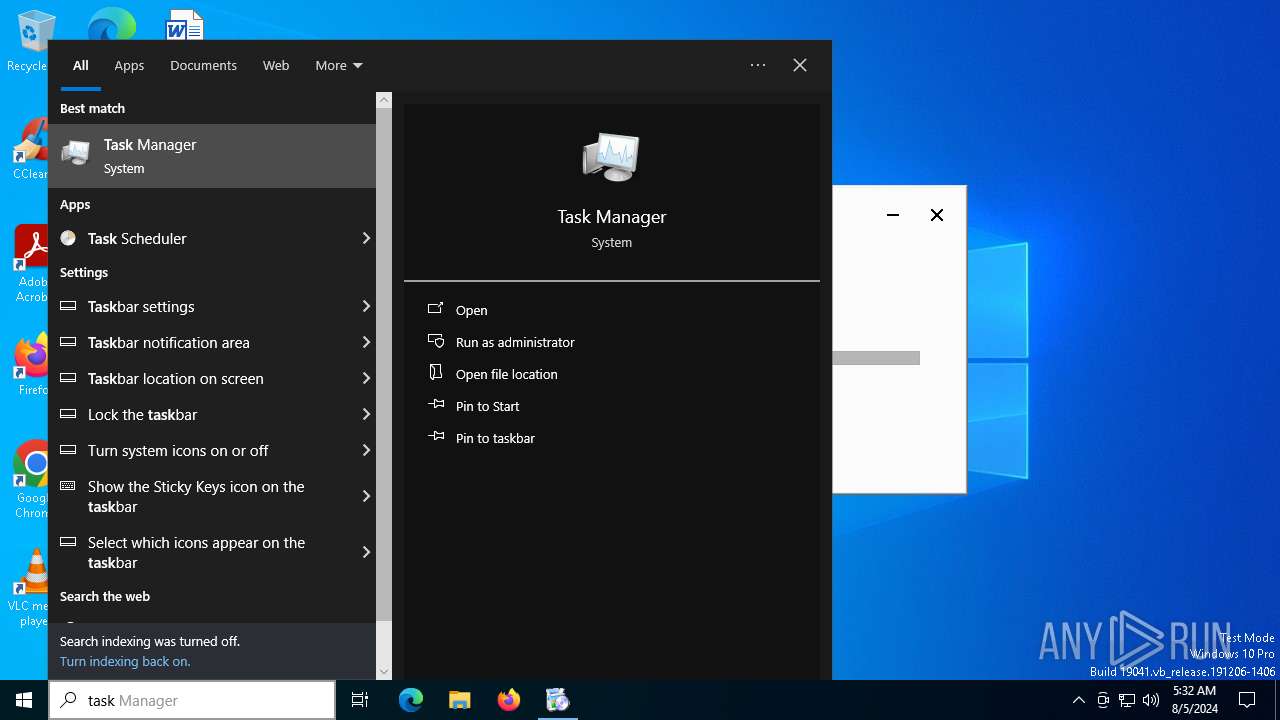1280x720 pixels.
Task: Choose Open file location
Action: [x=492, y=374]
